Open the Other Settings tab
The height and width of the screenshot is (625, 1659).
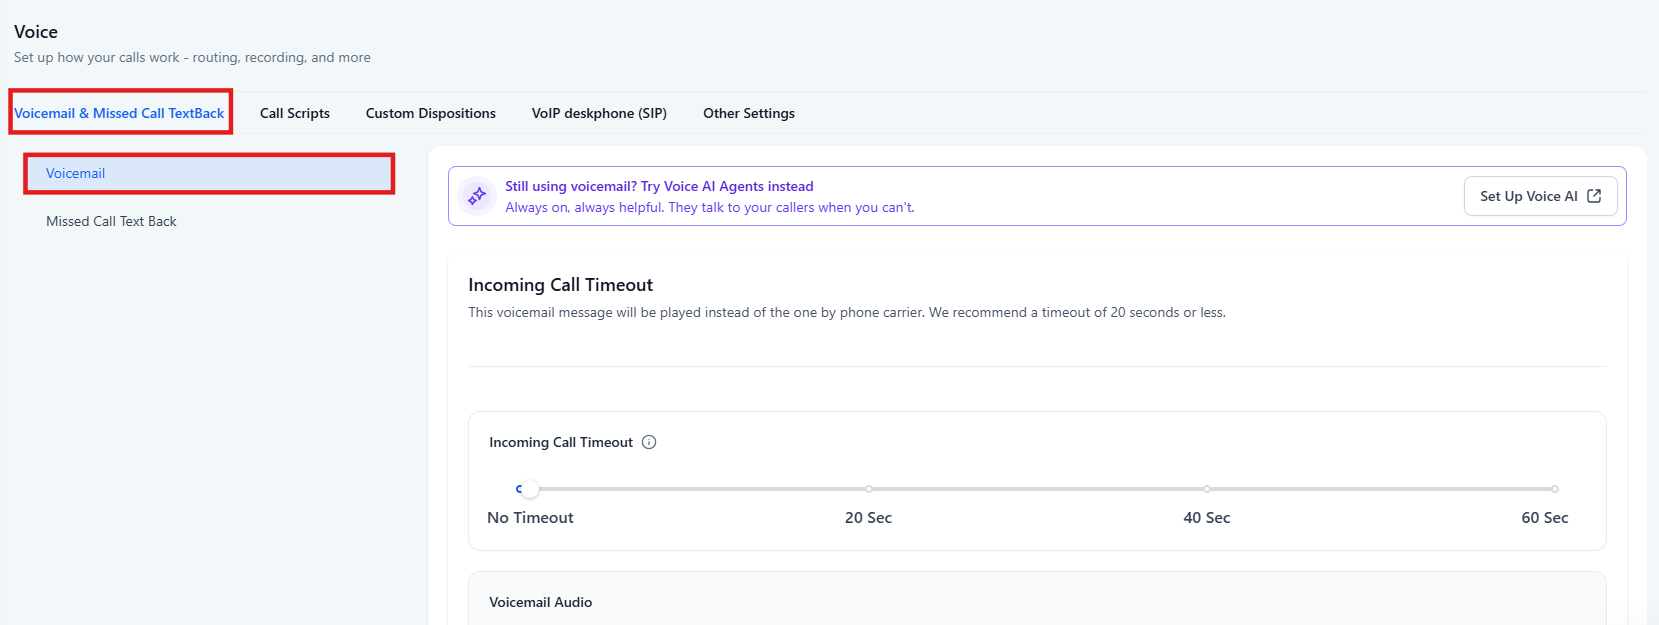[749, 113]
